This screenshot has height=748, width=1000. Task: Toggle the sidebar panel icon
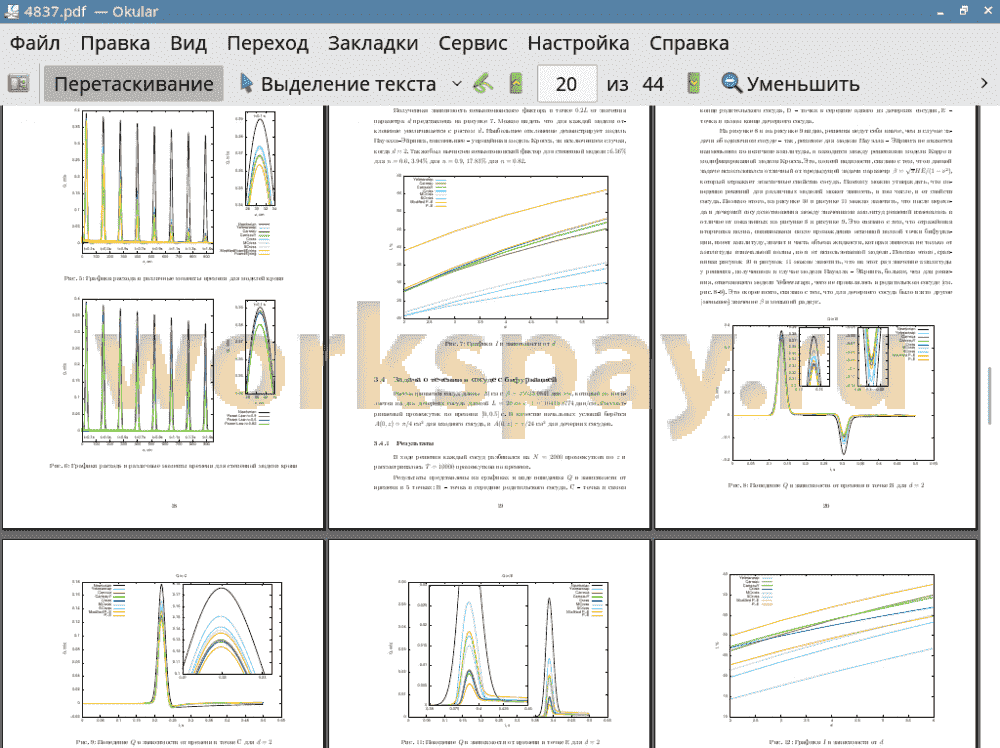coord(18,84)
